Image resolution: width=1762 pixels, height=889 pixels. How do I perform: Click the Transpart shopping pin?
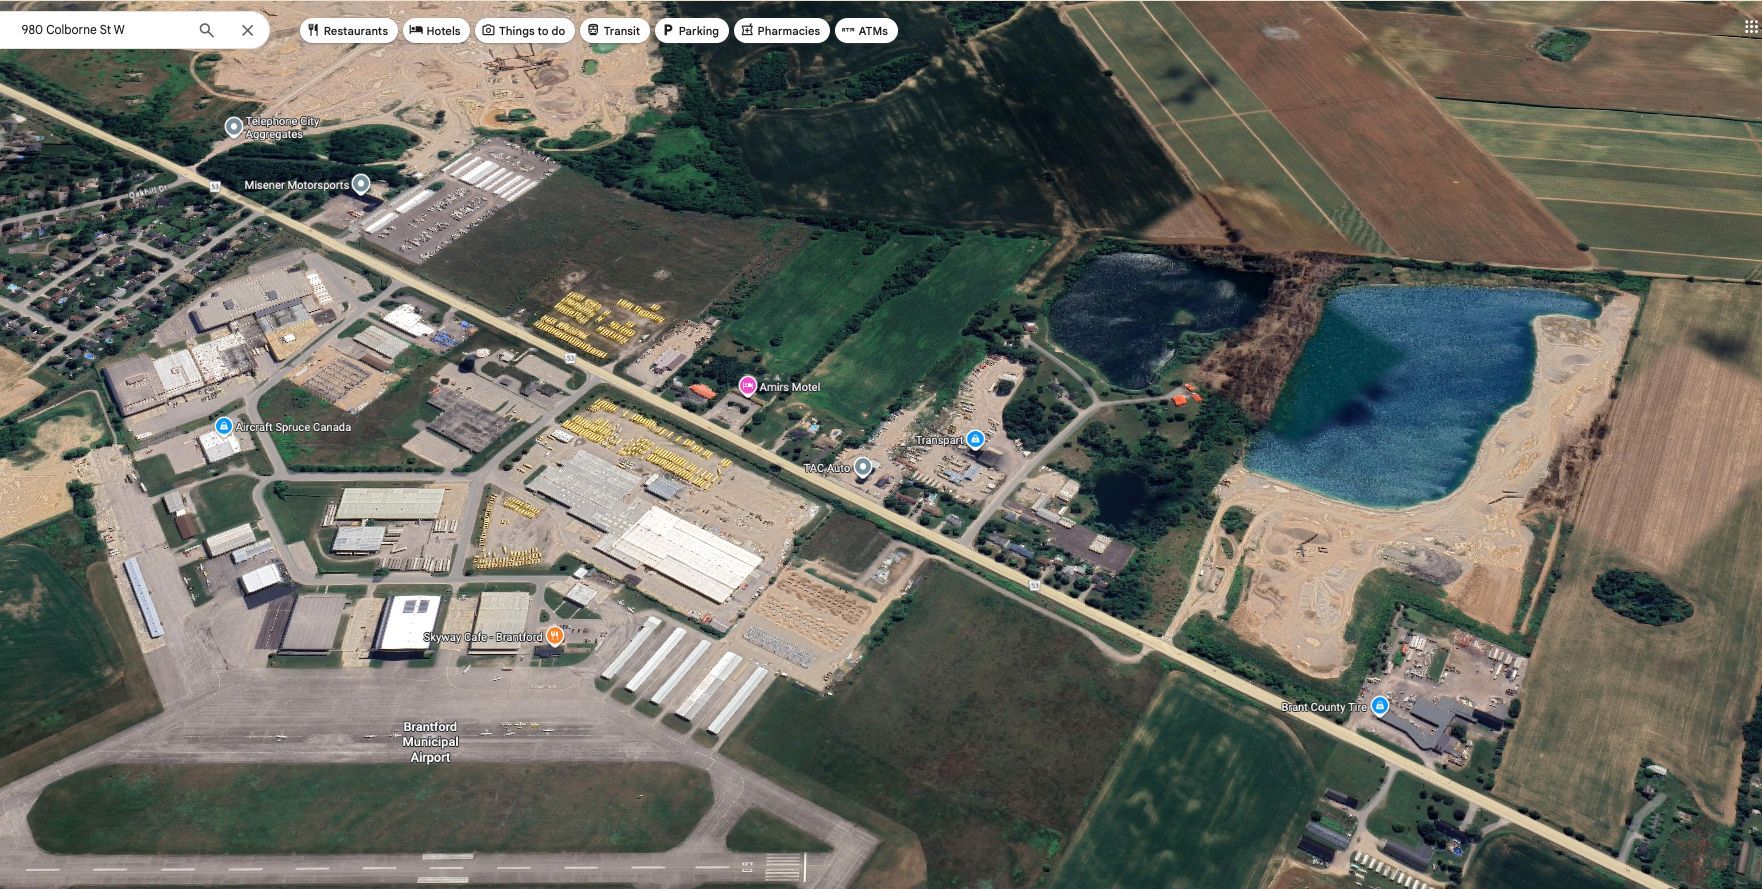pos(976,439)
